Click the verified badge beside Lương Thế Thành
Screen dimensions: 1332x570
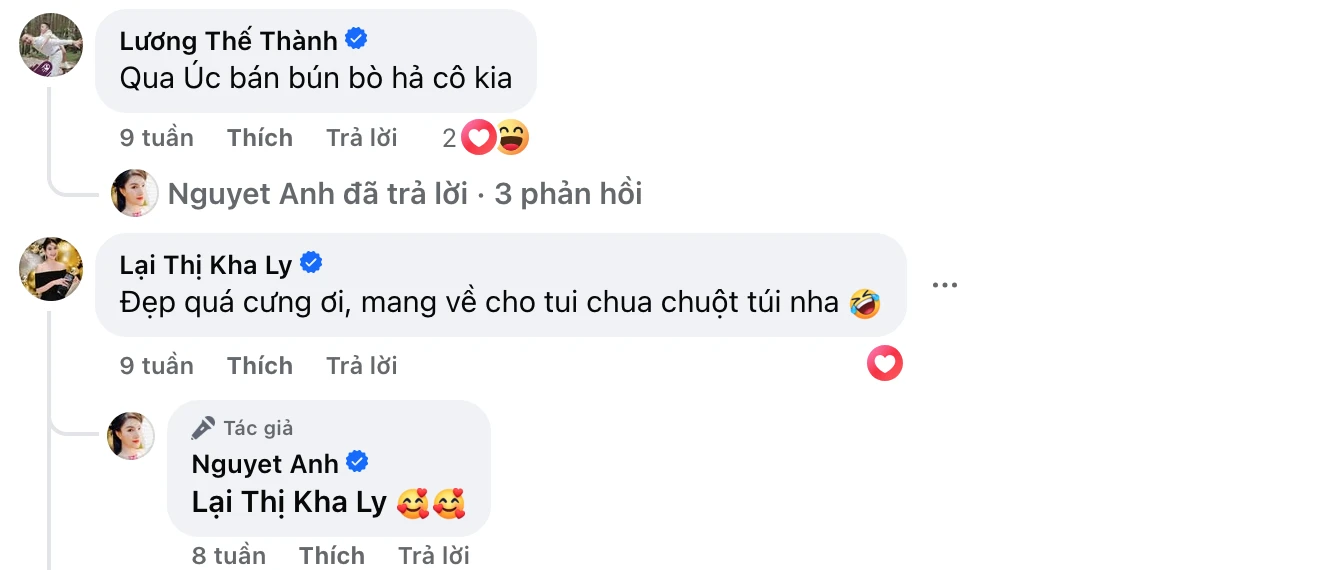pyautogui.click(x=356, y=39)
